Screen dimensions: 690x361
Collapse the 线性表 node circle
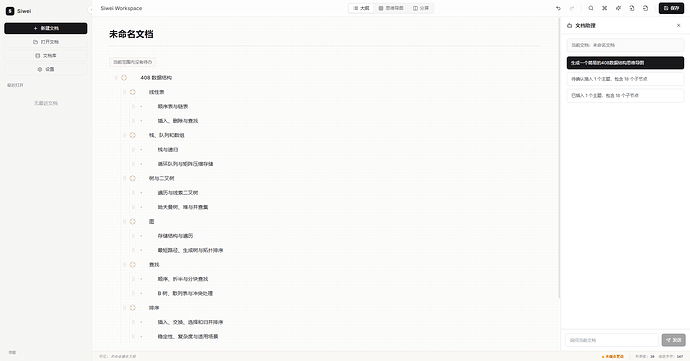click(x=132, y=92)
